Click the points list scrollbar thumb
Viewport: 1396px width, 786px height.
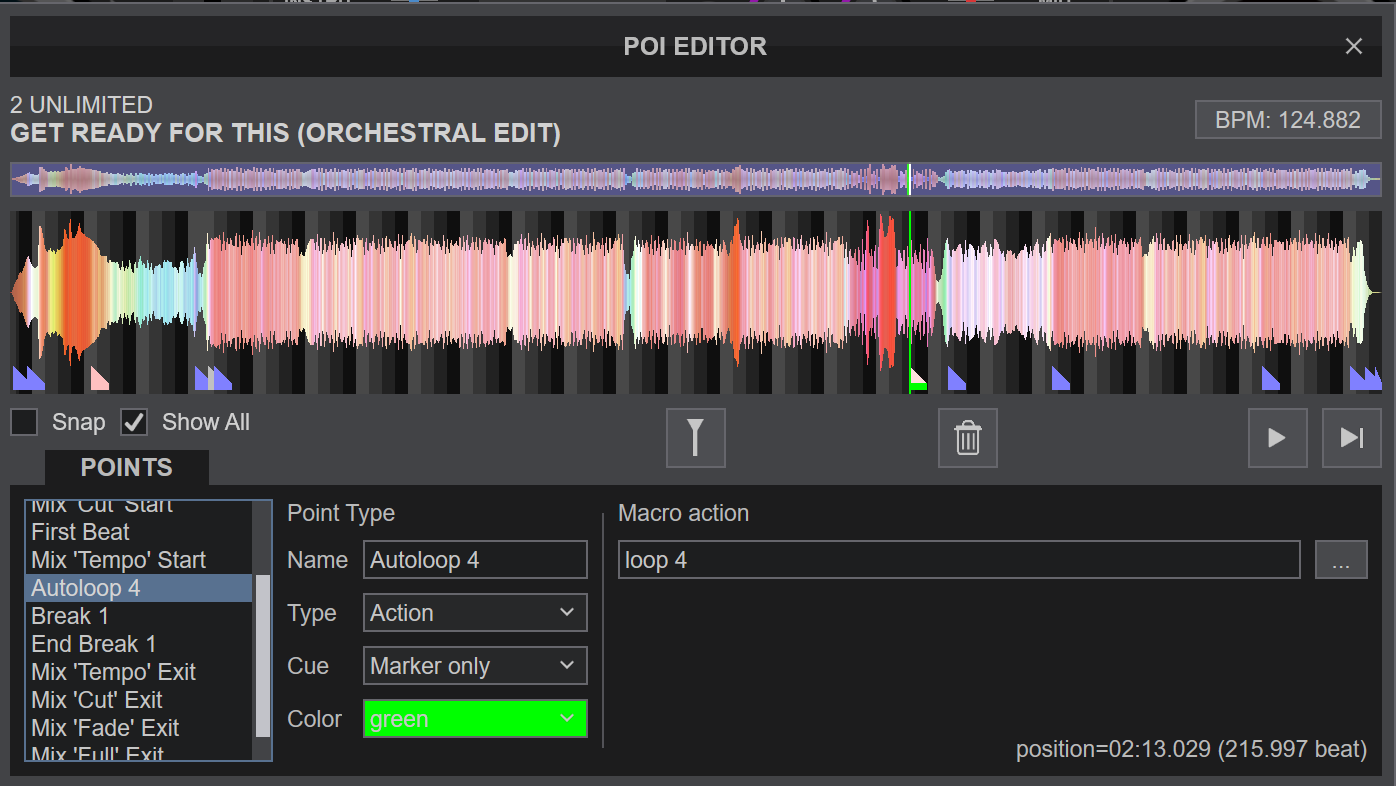(x=263, y=656)
